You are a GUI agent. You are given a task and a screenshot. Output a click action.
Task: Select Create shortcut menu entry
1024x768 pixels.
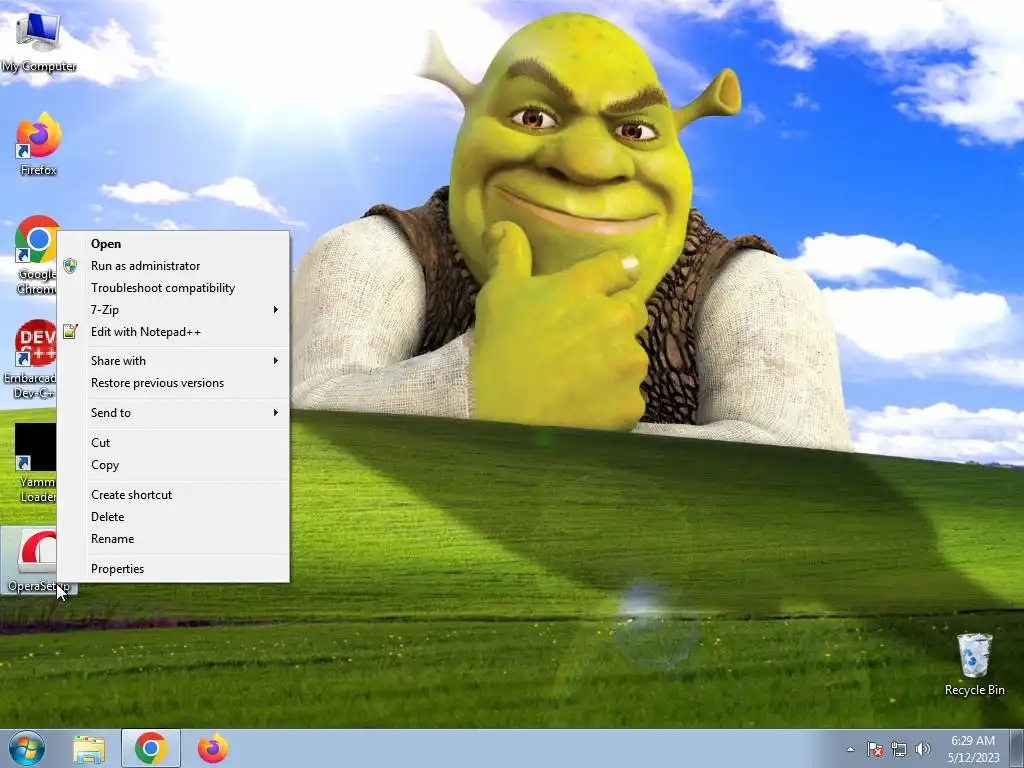[173, 495]
